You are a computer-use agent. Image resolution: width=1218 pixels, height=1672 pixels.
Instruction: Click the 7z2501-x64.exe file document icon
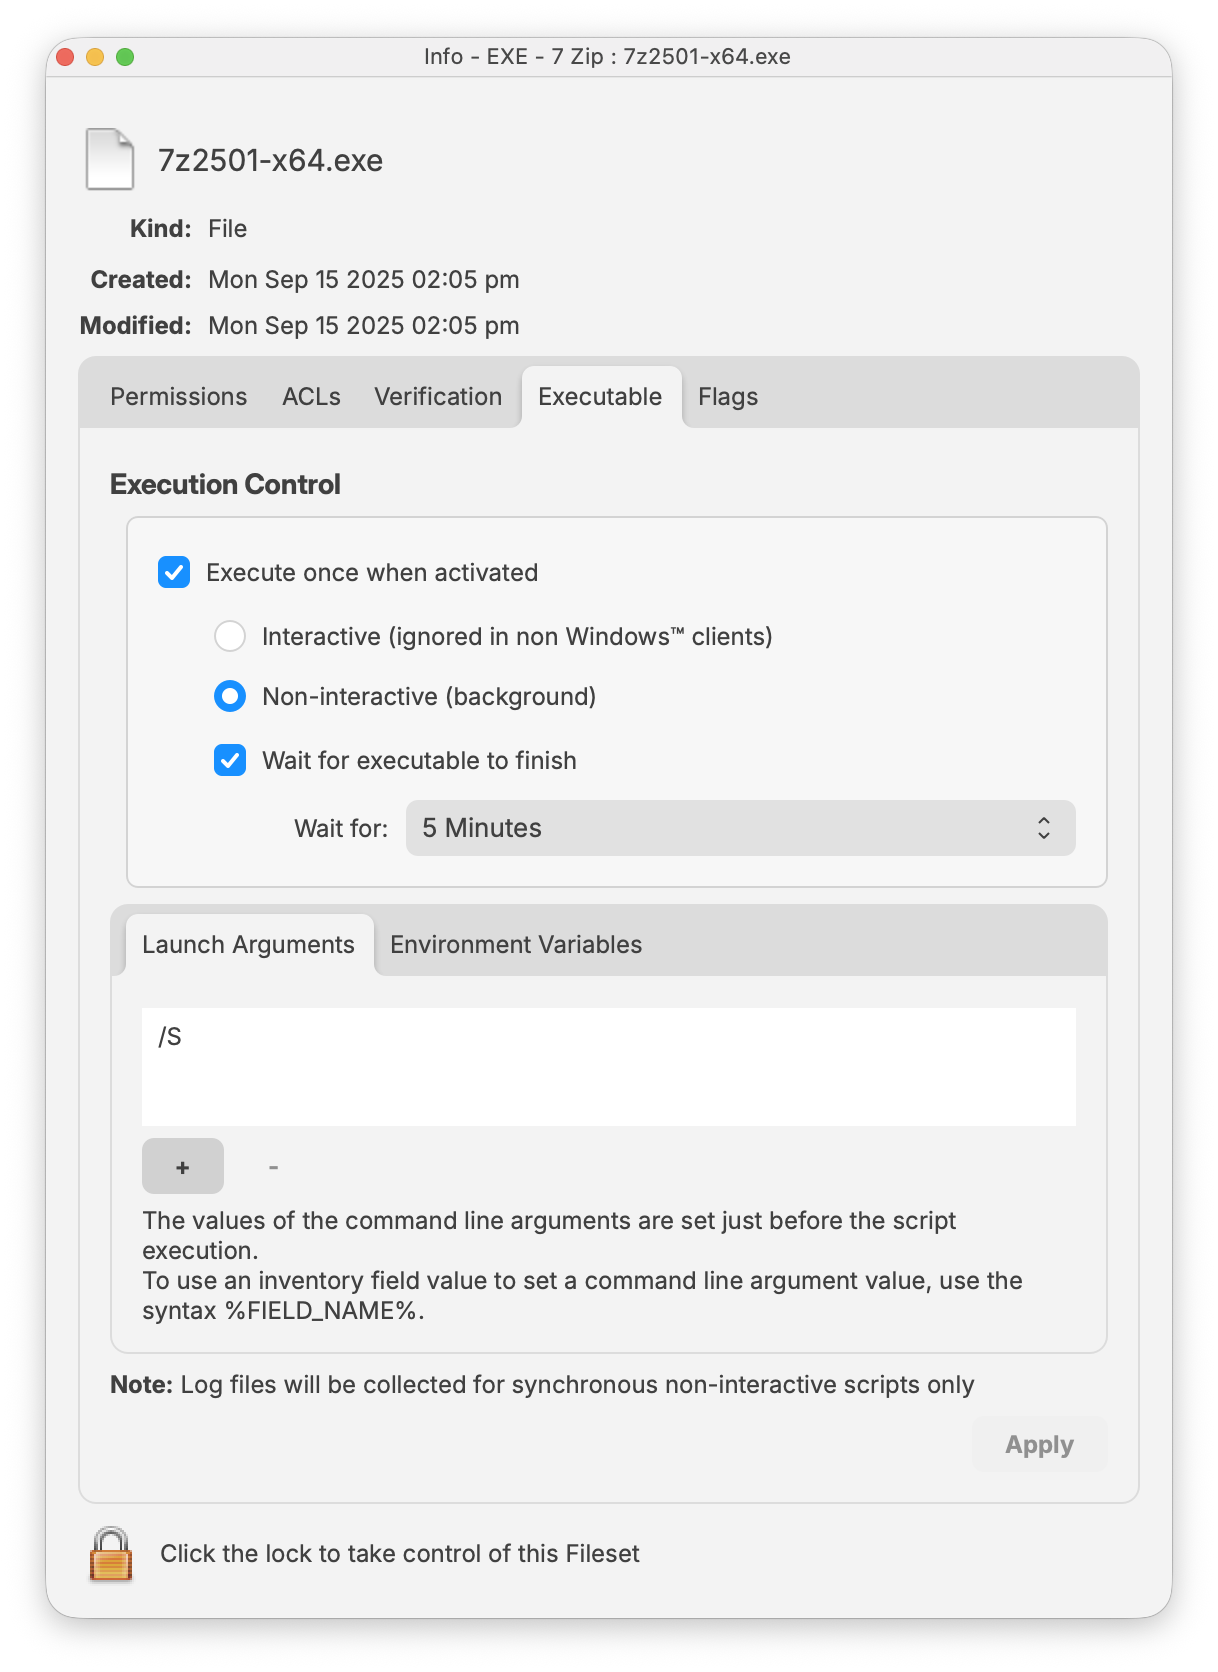click(x=110, y=159)
